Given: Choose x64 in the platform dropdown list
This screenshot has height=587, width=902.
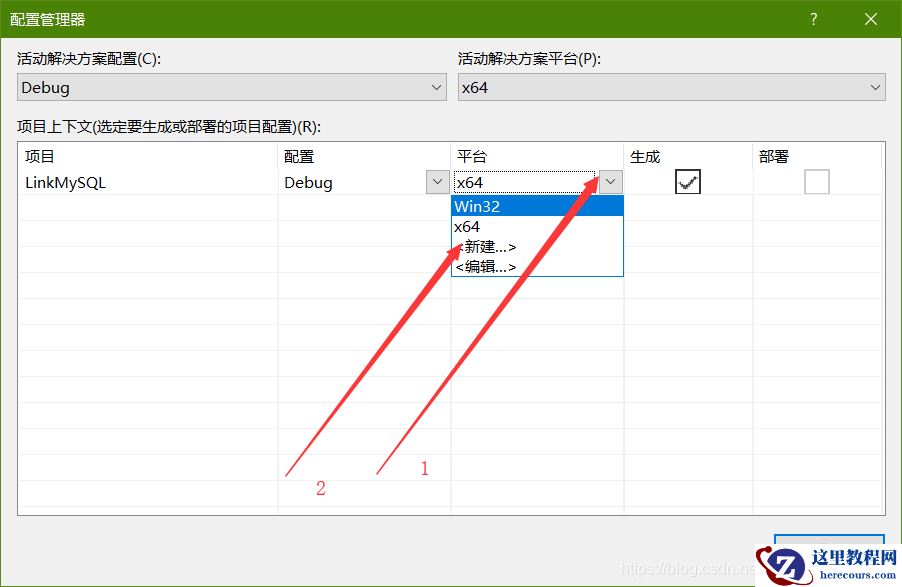Looking at the screenshot, I should pos(537,227).
